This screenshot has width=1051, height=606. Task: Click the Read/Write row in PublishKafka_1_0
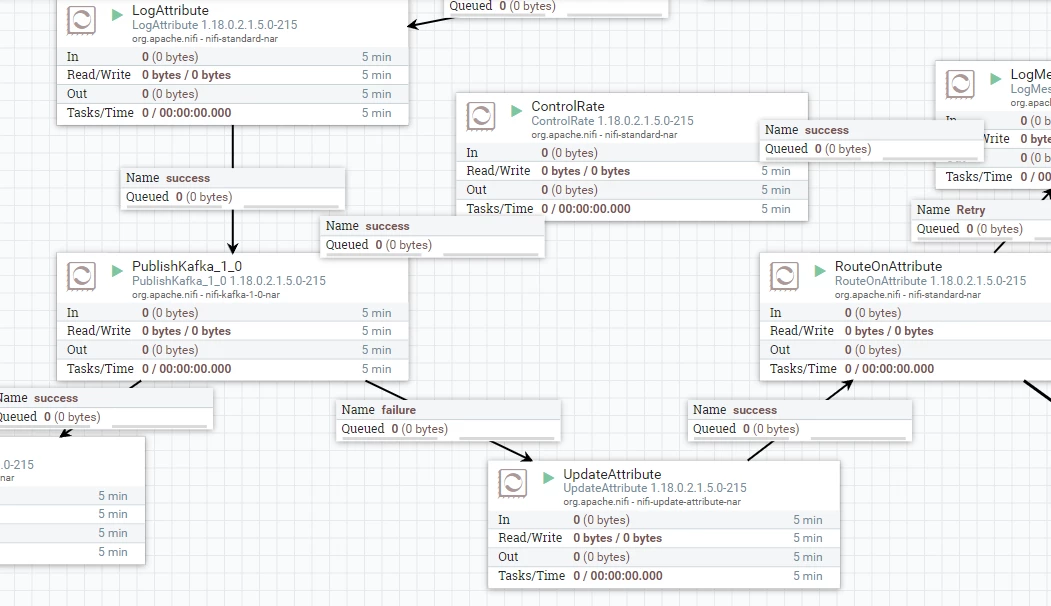233,331
